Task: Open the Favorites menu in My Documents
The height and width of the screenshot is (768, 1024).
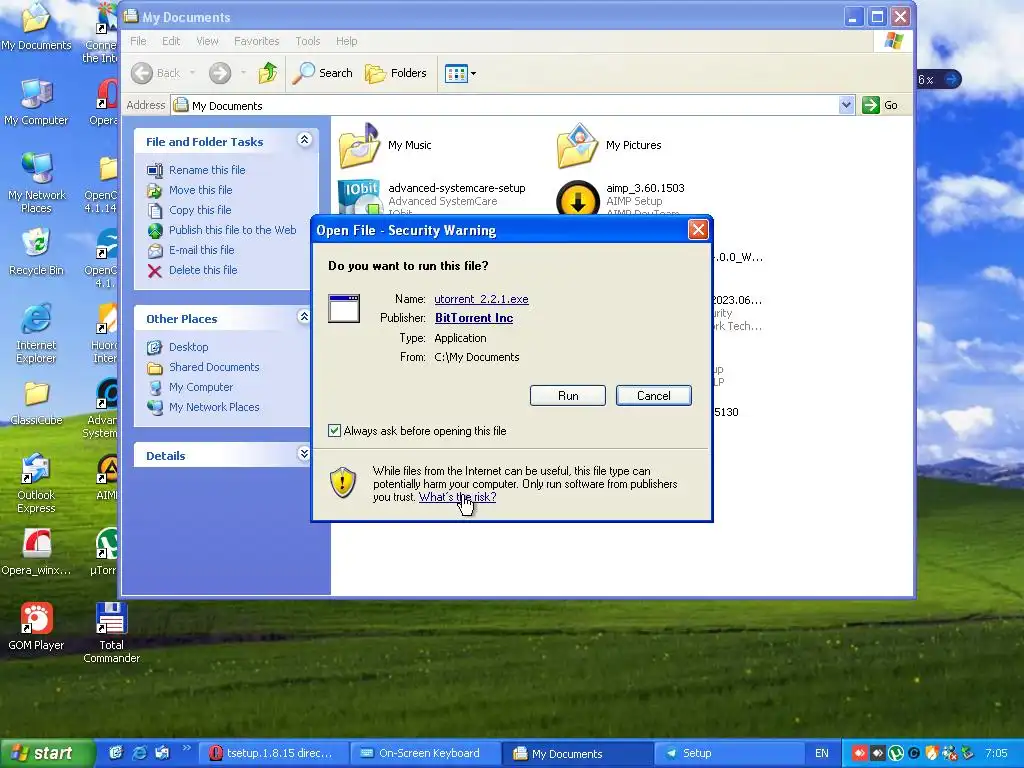Action: click(257, 41)
